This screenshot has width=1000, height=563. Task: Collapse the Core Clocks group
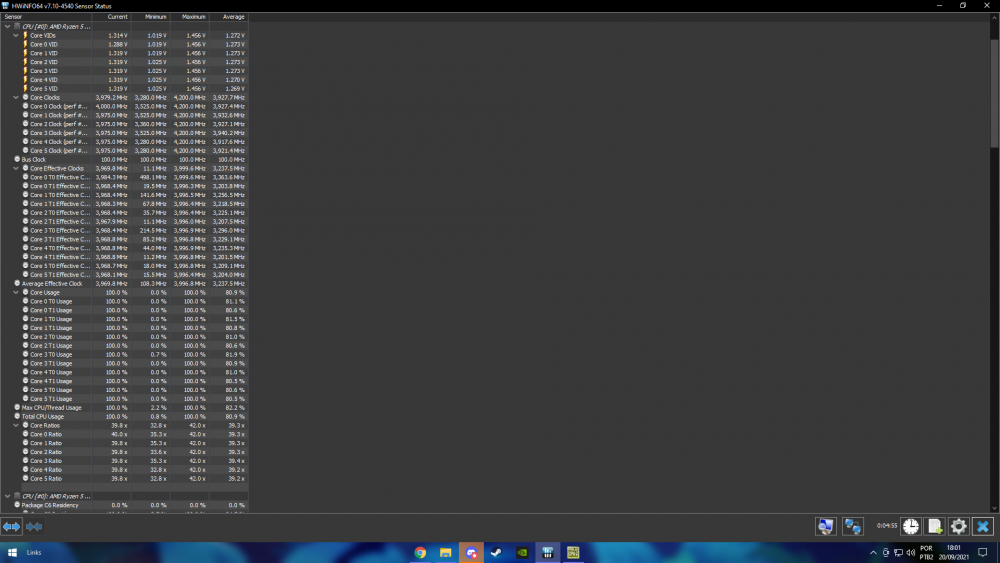point(16,98)
